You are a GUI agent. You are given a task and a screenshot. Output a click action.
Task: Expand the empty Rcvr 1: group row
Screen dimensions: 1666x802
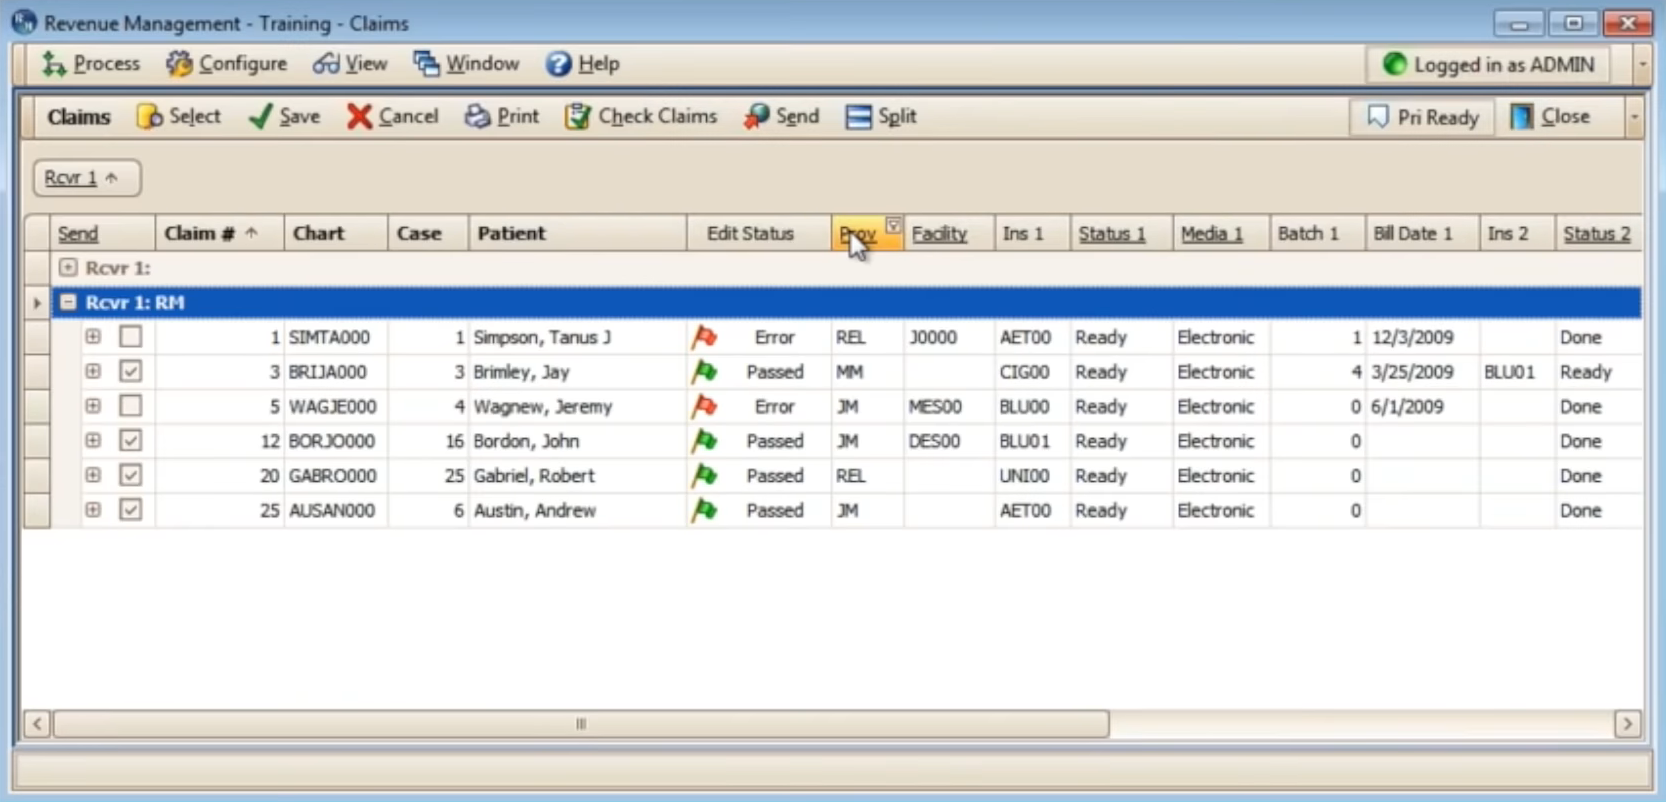click(x=68, y=268)
